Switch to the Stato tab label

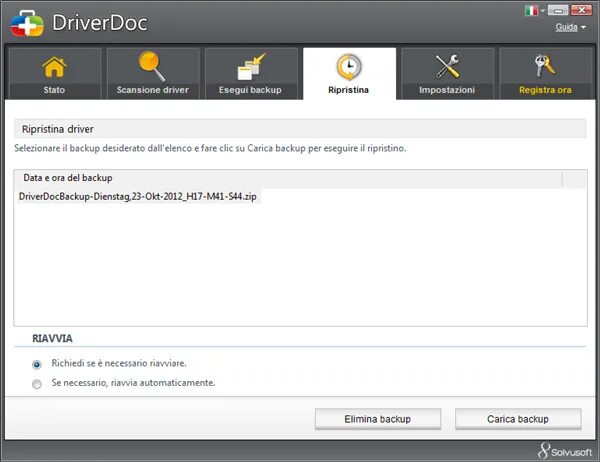(54, 90)
